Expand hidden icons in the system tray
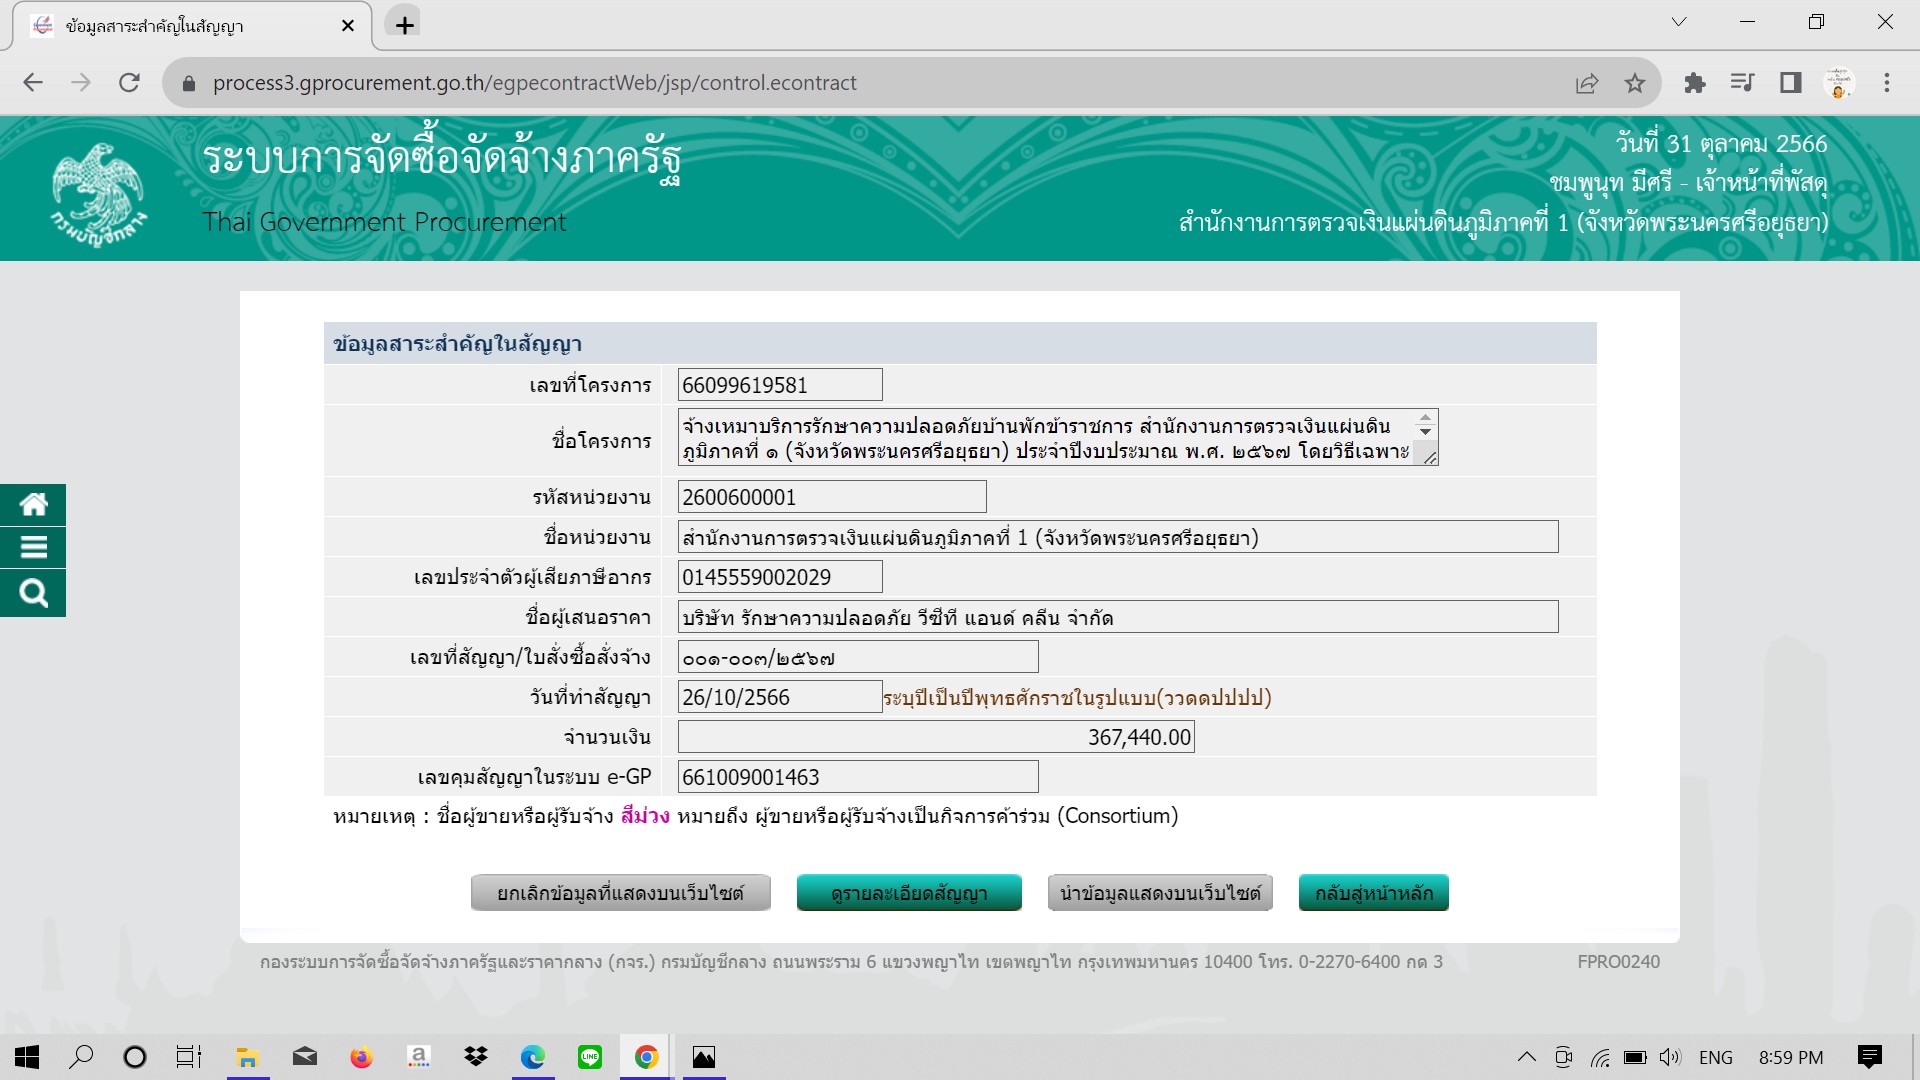 point(1527,1056)
